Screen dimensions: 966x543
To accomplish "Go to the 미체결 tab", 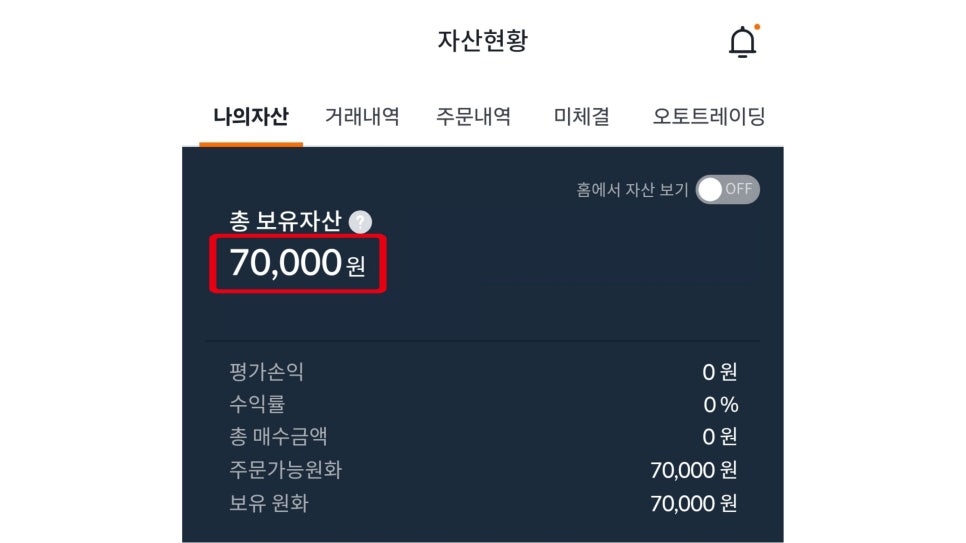I will (x=581, y=116).
